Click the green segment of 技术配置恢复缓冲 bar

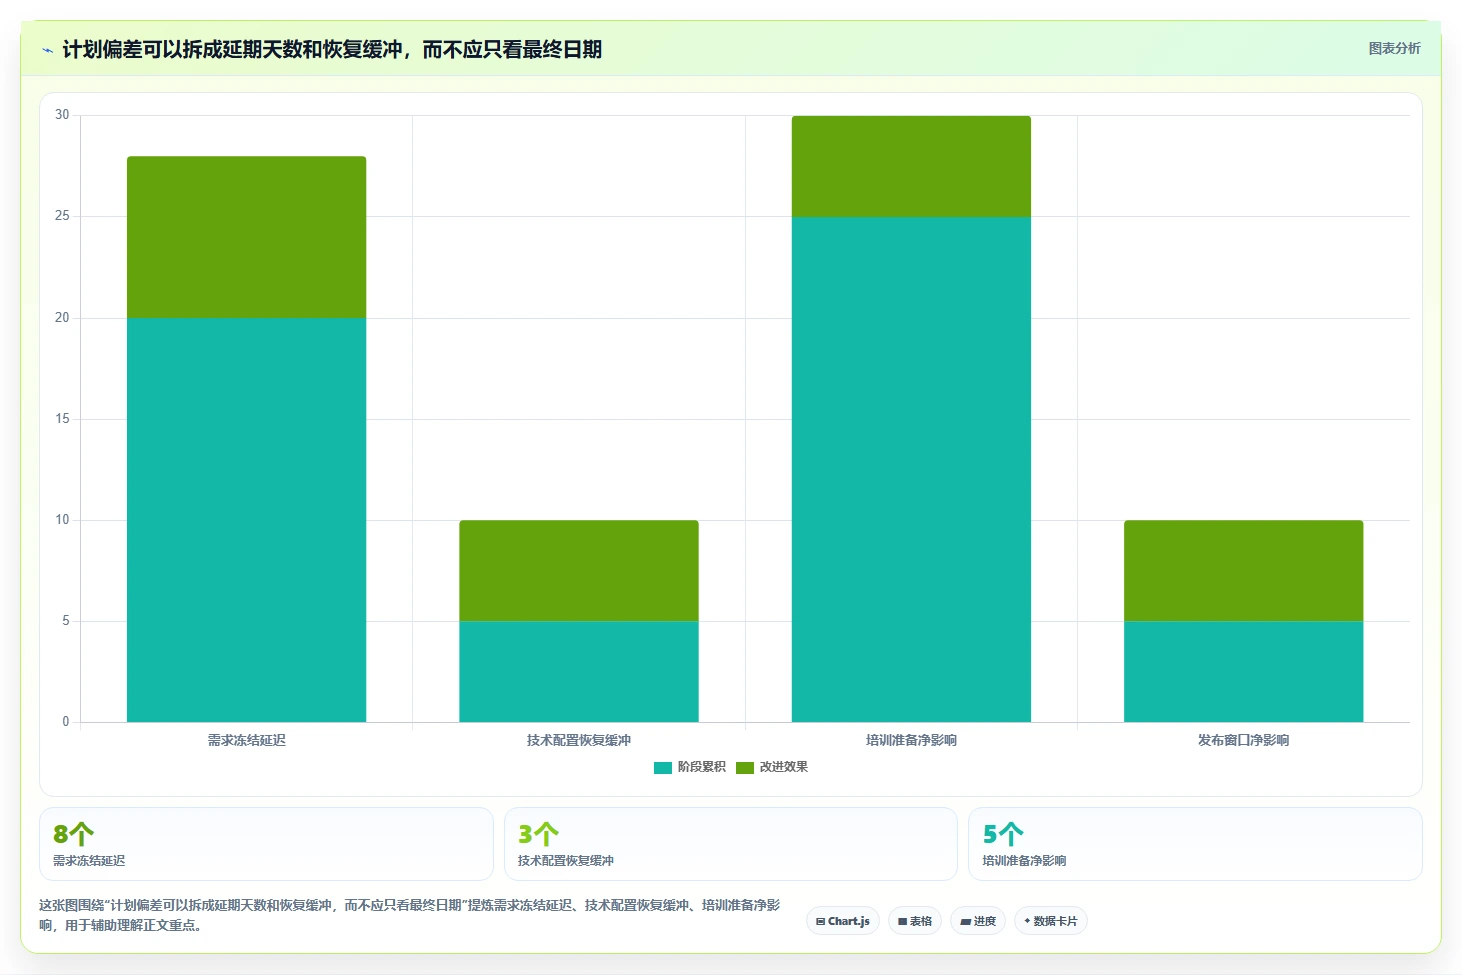[579, 570]
